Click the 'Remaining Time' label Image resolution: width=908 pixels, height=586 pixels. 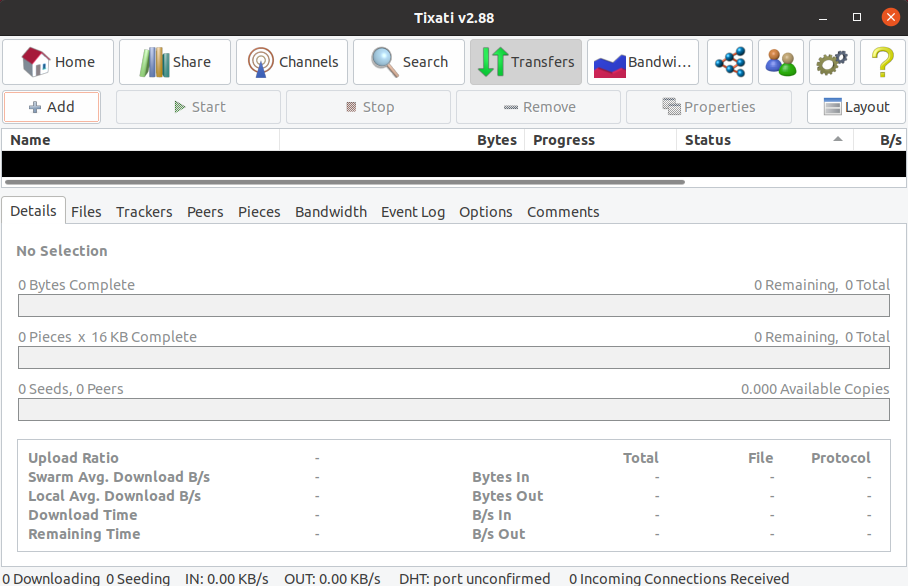pos(85,534)
